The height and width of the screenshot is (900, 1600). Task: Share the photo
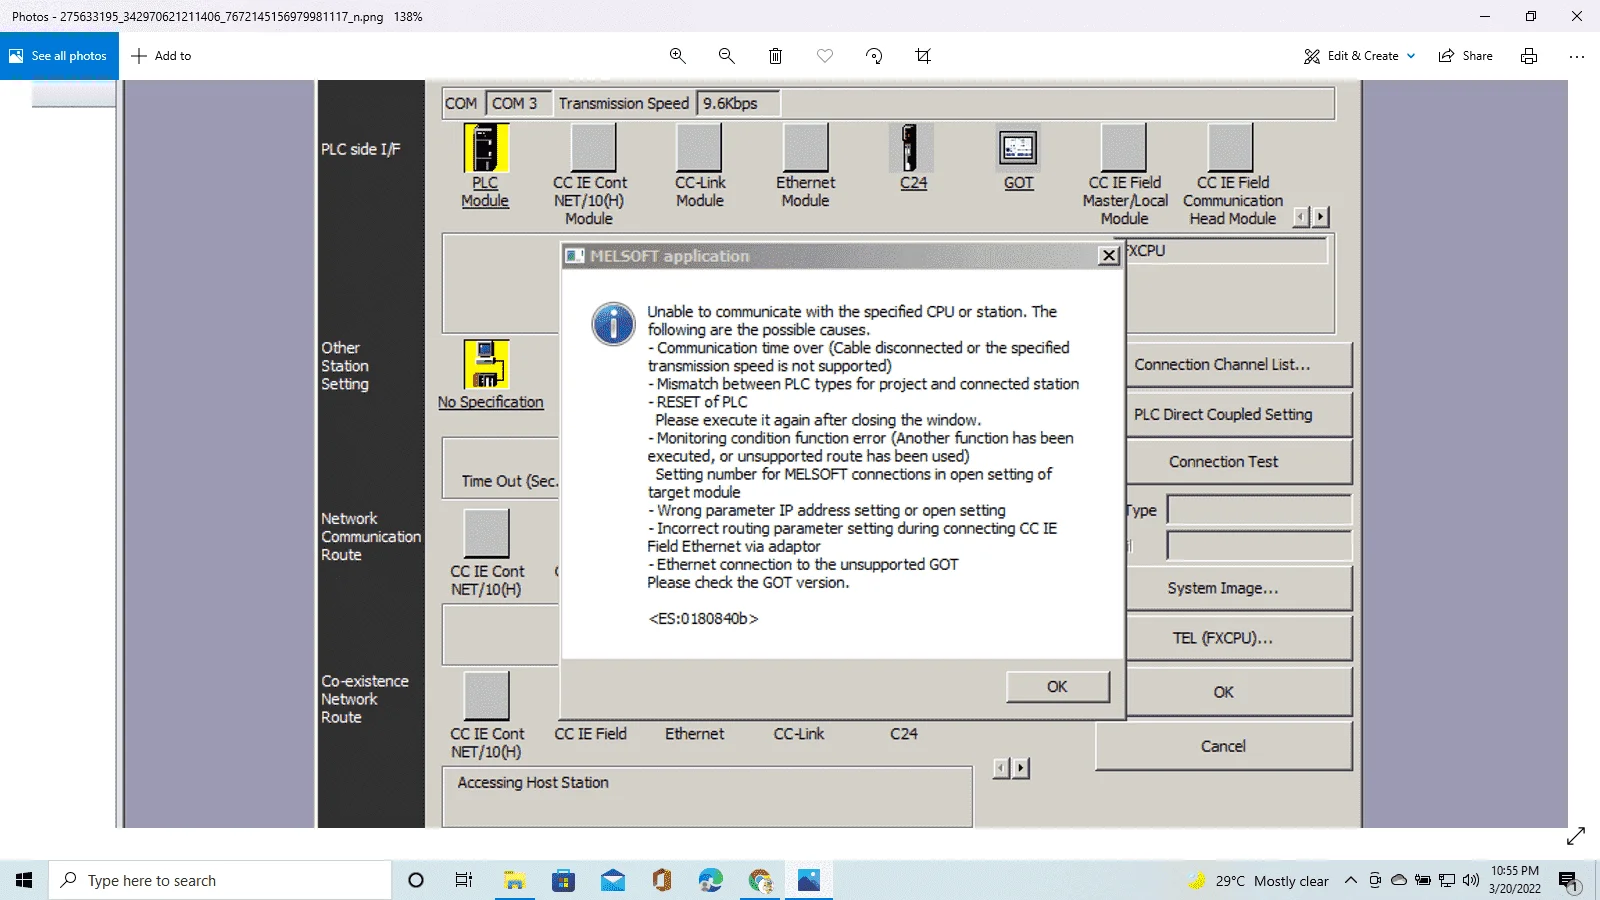(x=1466, y=56)
